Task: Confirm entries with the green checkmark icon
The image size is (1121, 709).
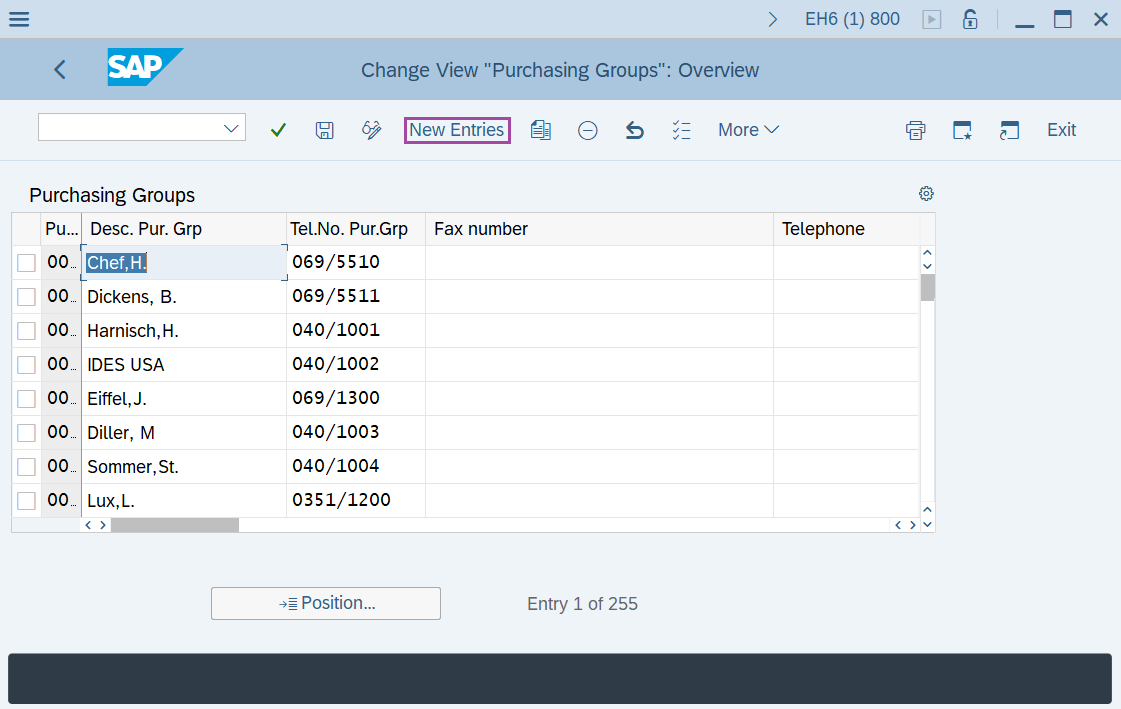Action: click(x=278, y=130)
